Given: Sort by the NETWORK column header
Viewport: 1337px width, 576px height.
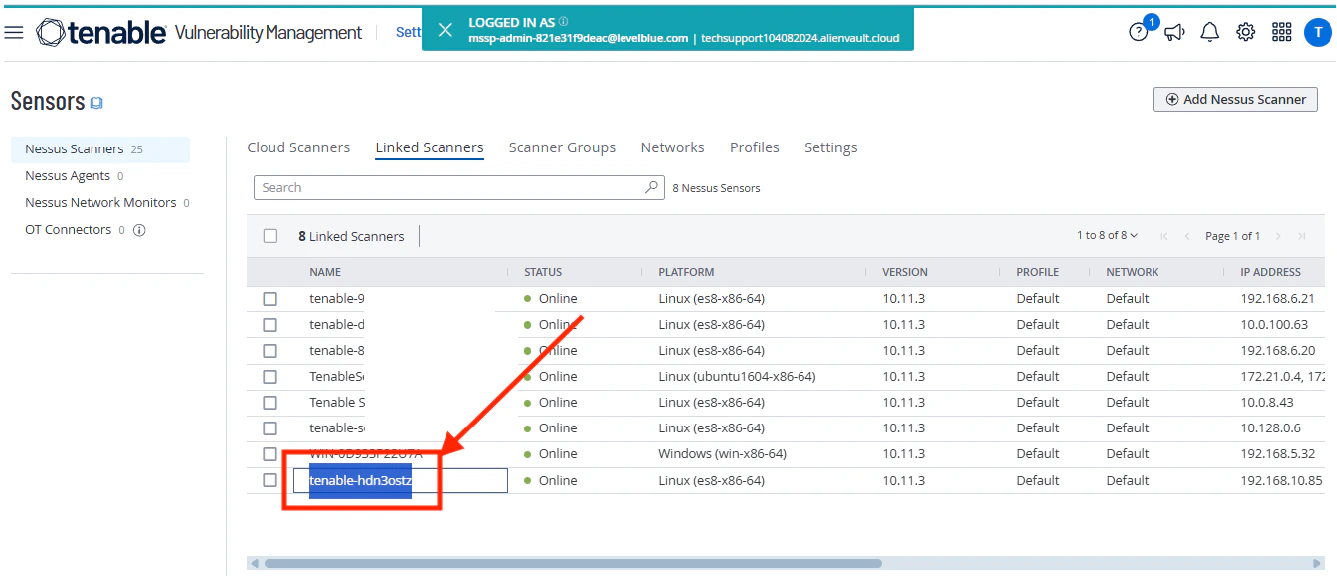Looking at the screenshot, I should pos(1132,272).
